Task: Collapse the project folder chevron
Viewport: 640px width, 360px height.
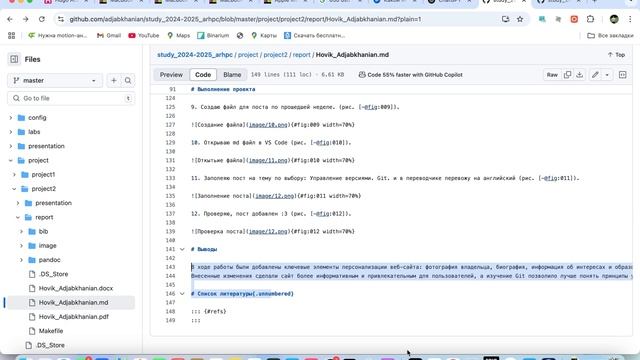Action: [11, 160]
